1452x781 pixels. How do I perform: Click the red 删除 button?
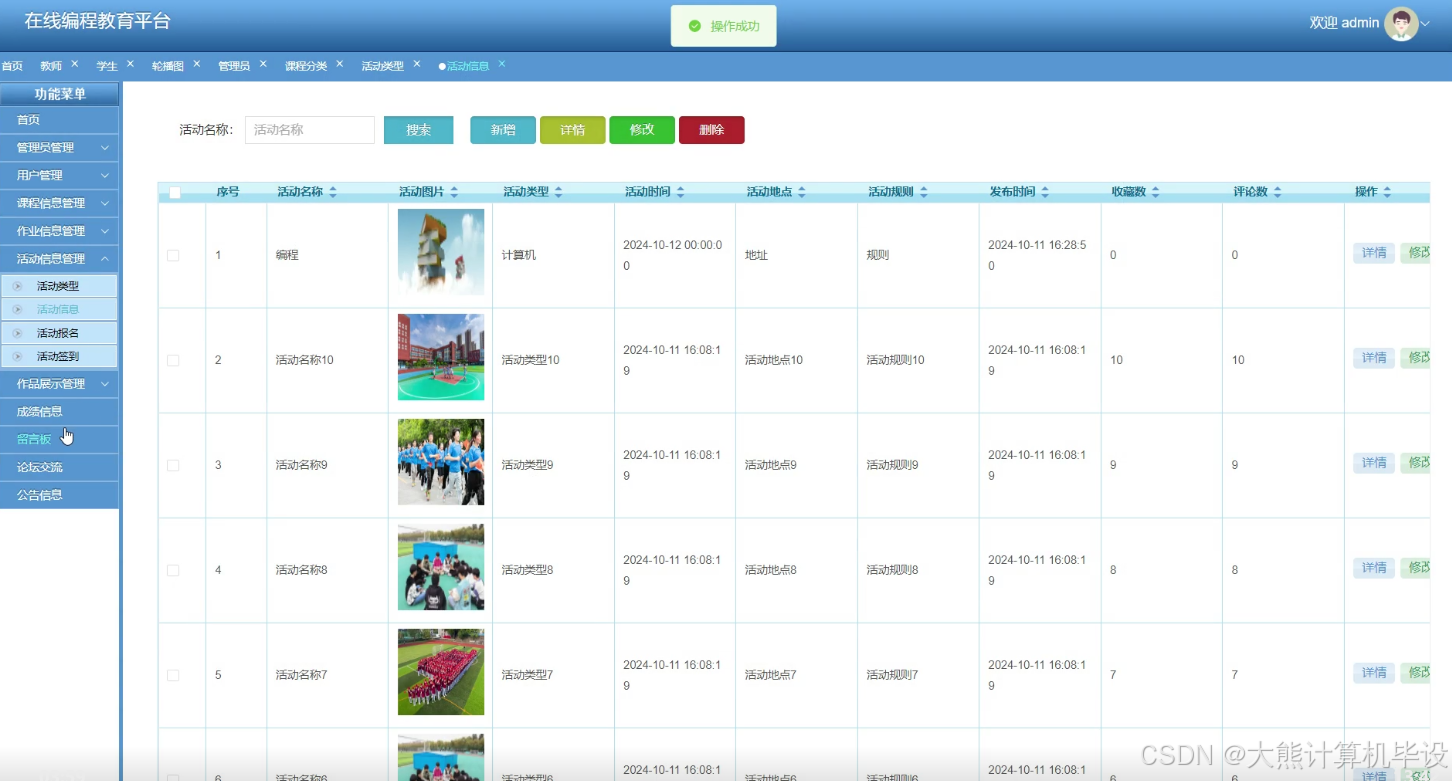click(x=712, y=130)
